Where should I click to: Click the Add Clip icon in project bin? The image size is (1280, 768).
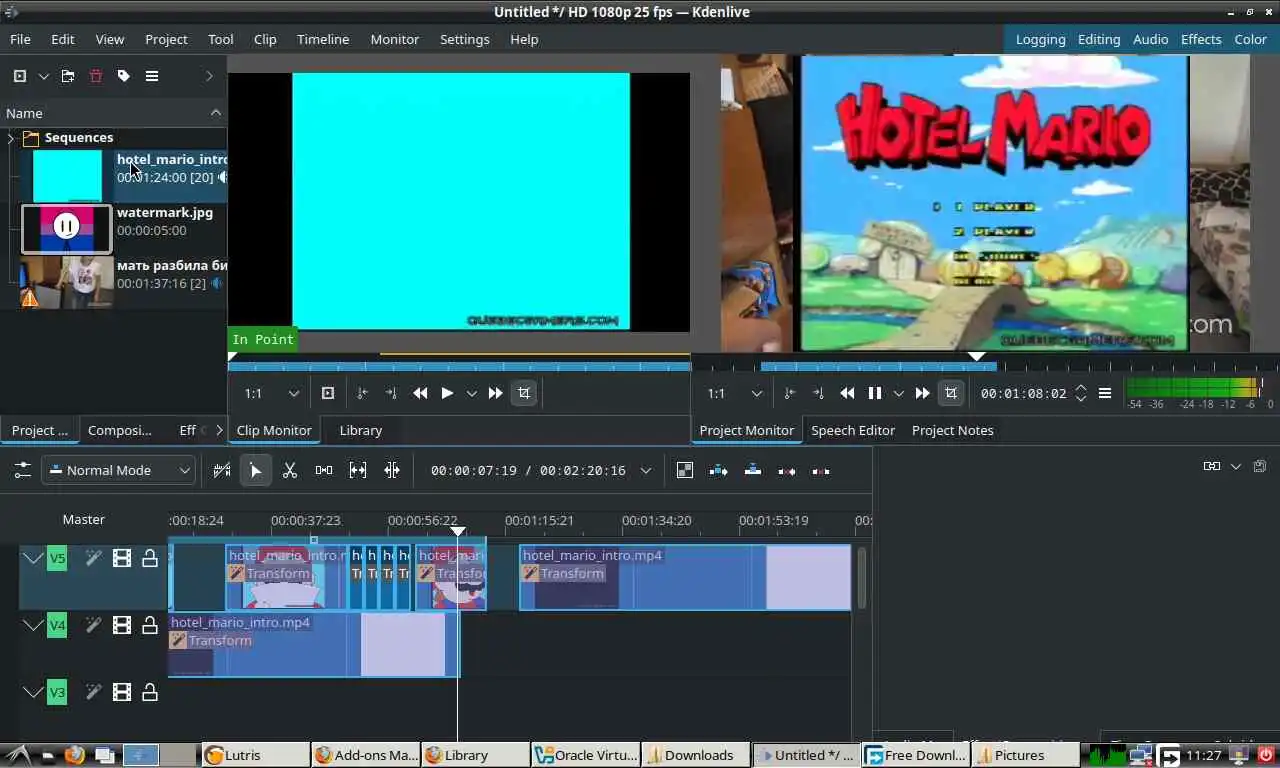19,76
